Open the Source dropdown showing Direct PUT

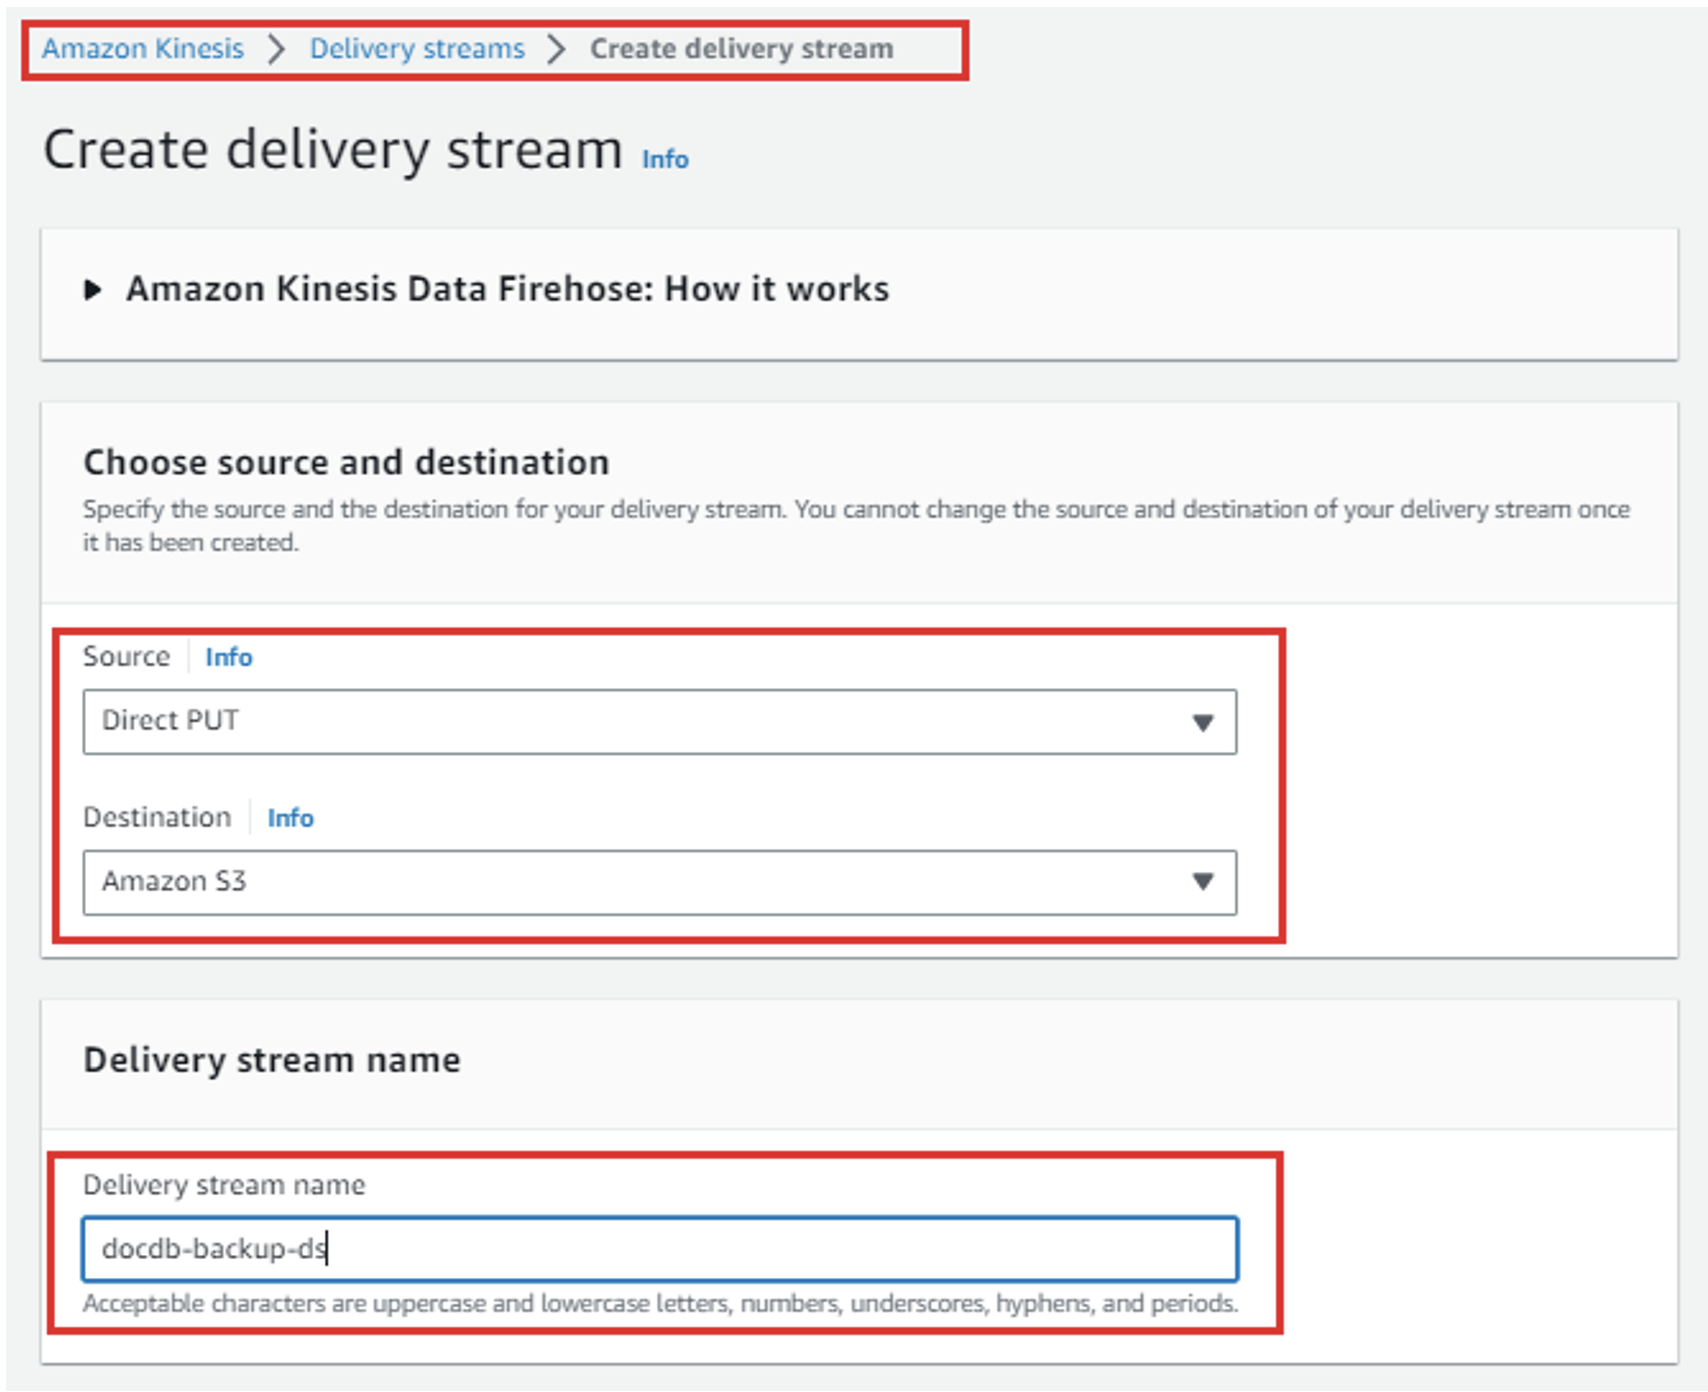pyautogui.click(x=660, y=721)
